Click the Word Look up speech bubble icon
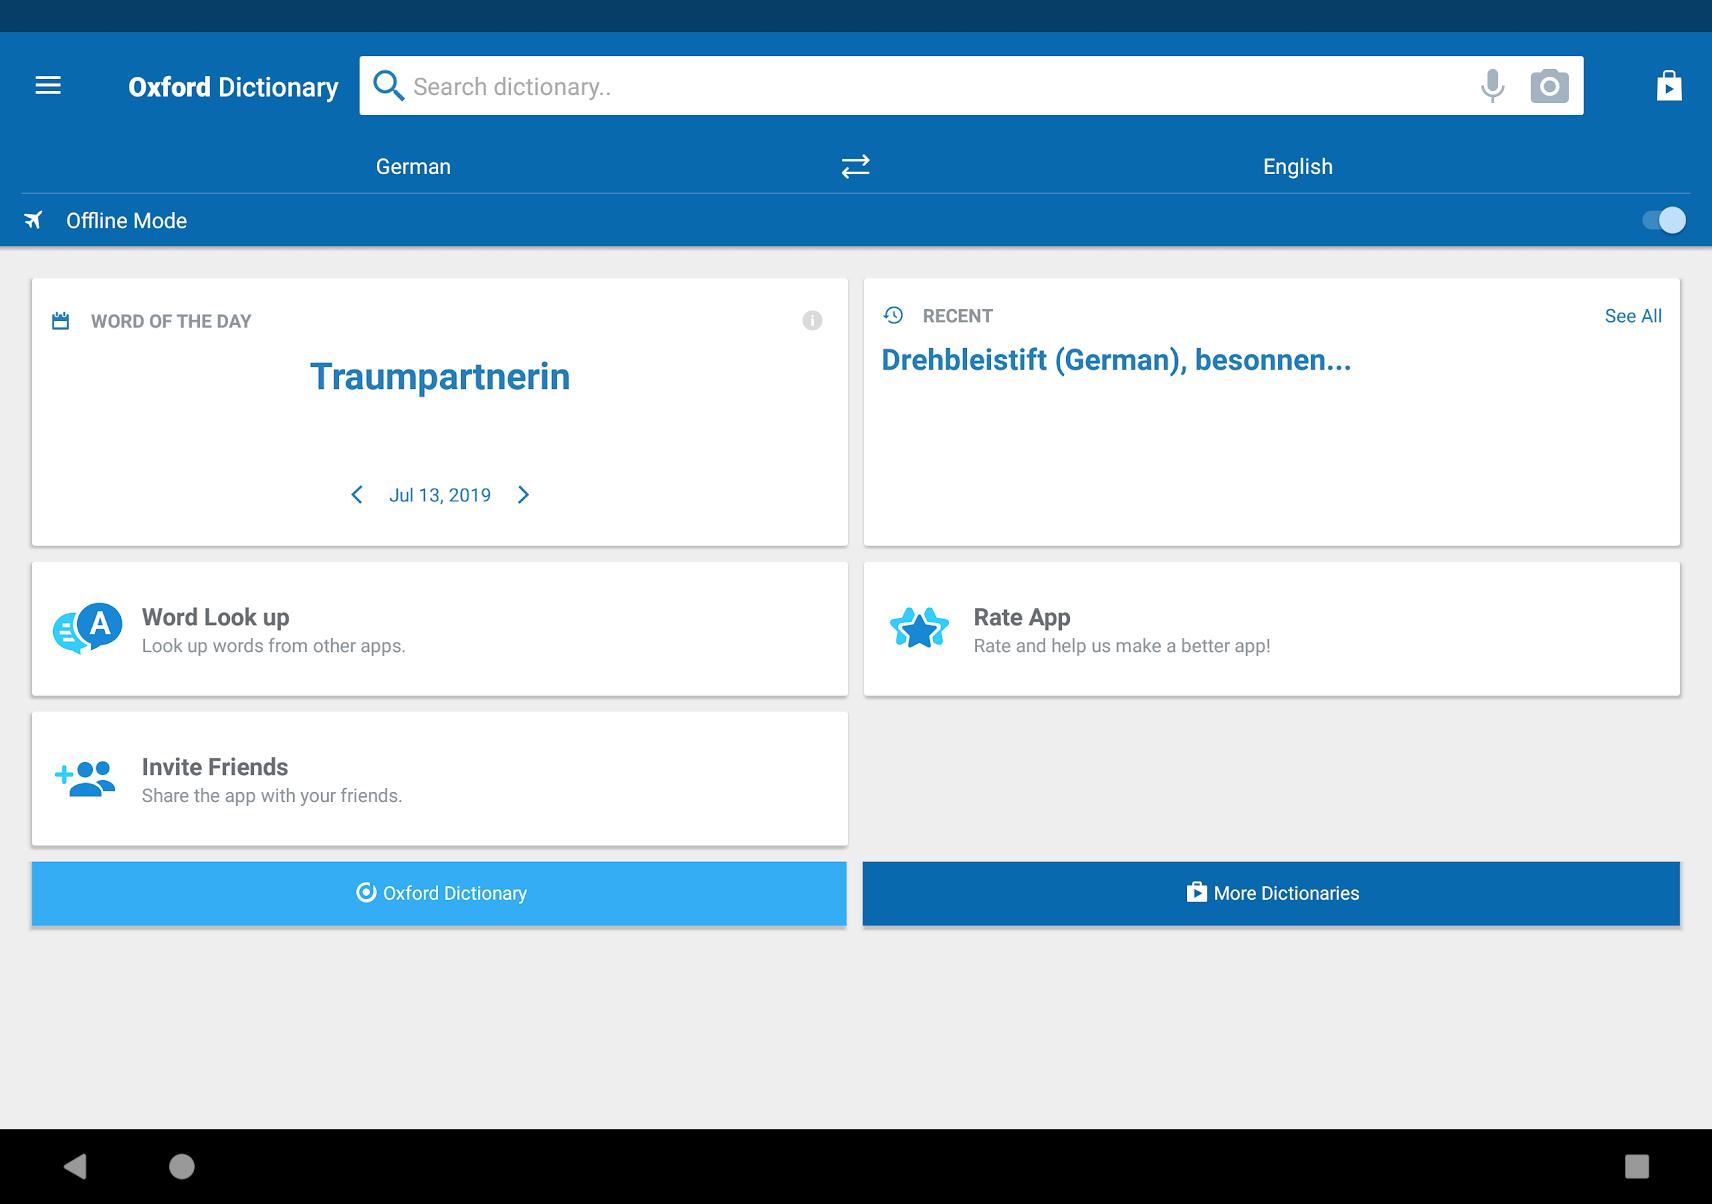1712x1204 pixels. tap(88, 628)
